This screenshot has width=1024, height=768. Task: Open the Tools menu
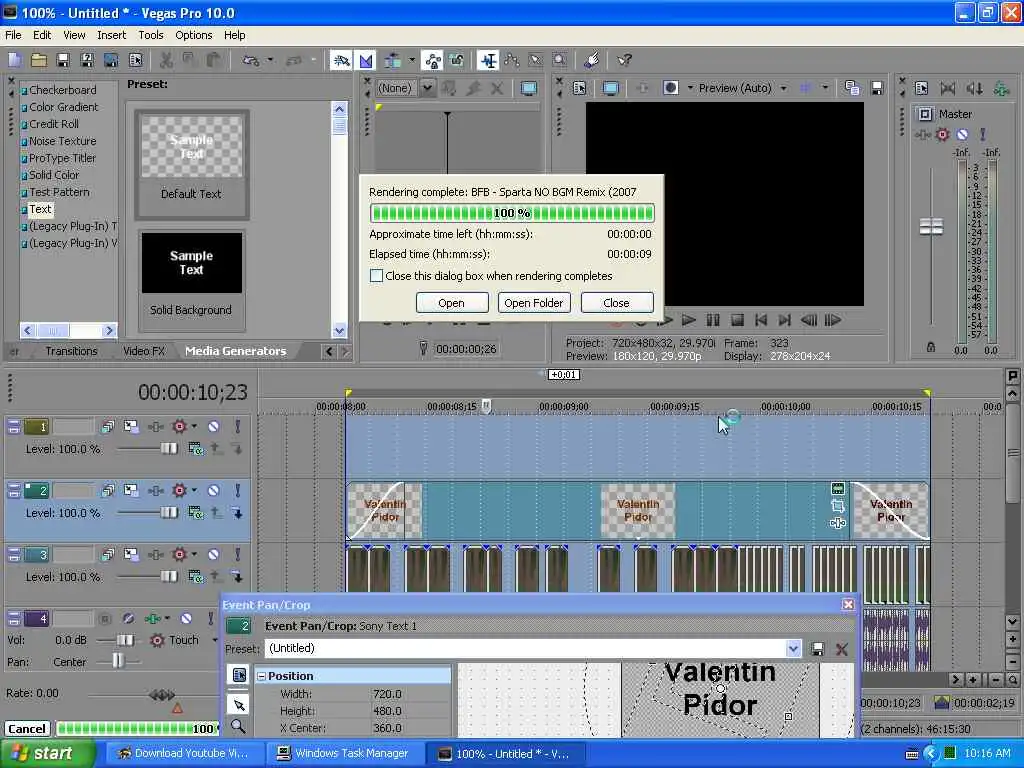pos(151,35)
